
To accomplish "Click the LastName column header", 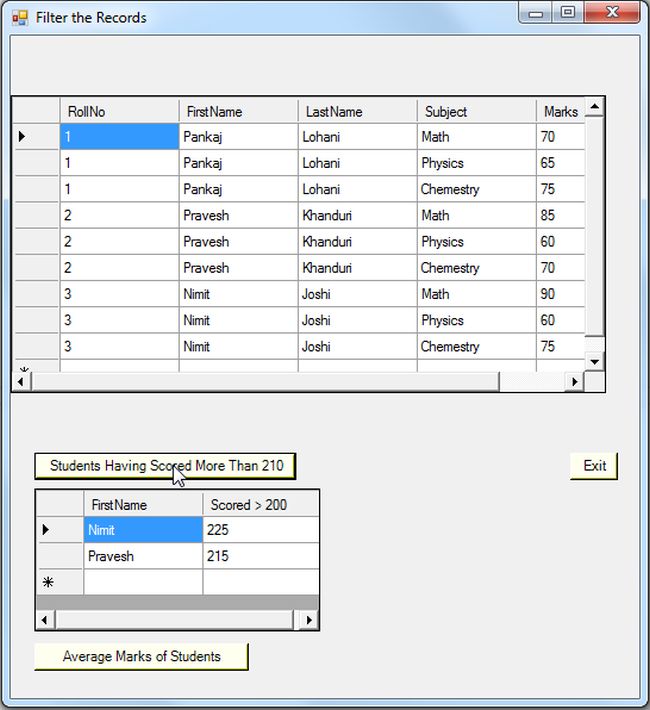I will point(357,111).
